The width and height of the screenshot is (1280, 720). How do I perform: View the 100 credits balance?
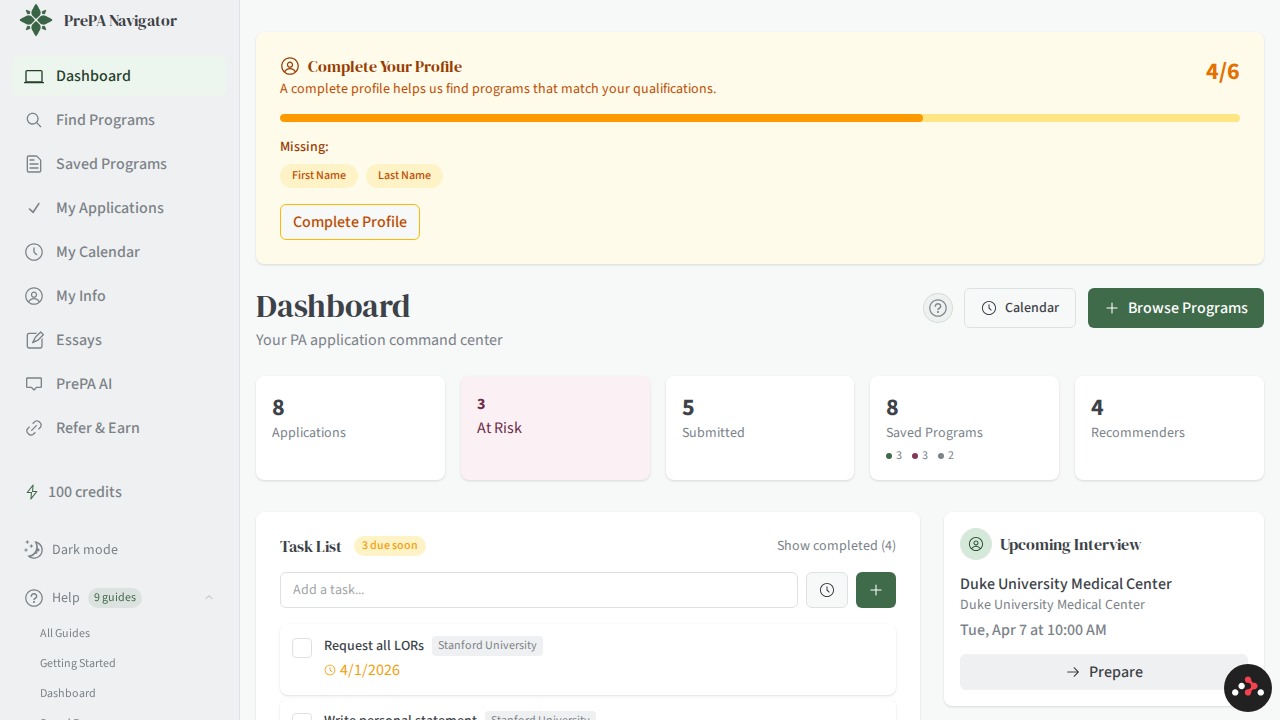(85, 492)
